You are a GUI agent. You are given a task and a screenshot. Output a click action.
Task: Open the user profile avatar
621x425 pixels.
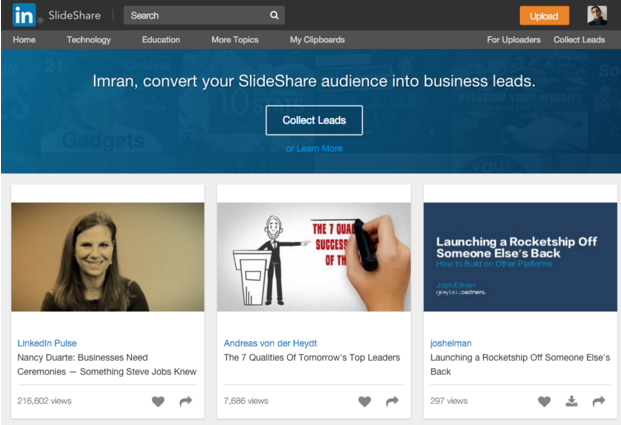tap(596, 15)
